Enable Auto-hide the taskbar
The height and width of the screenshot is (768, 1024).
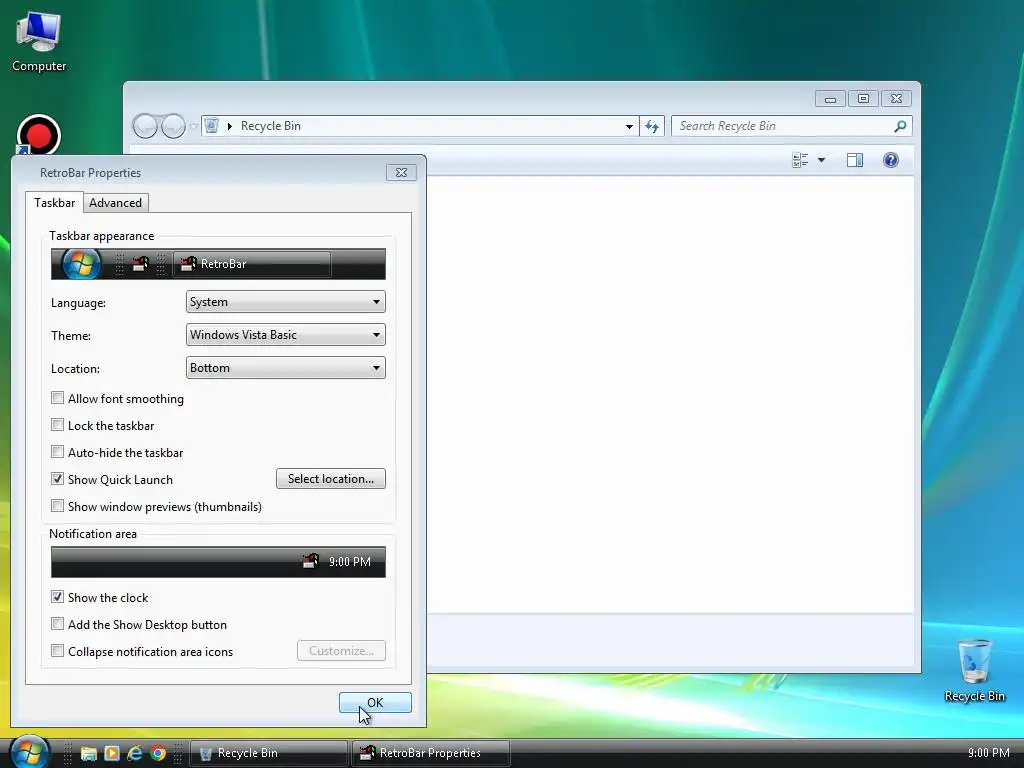click(57, 452)
